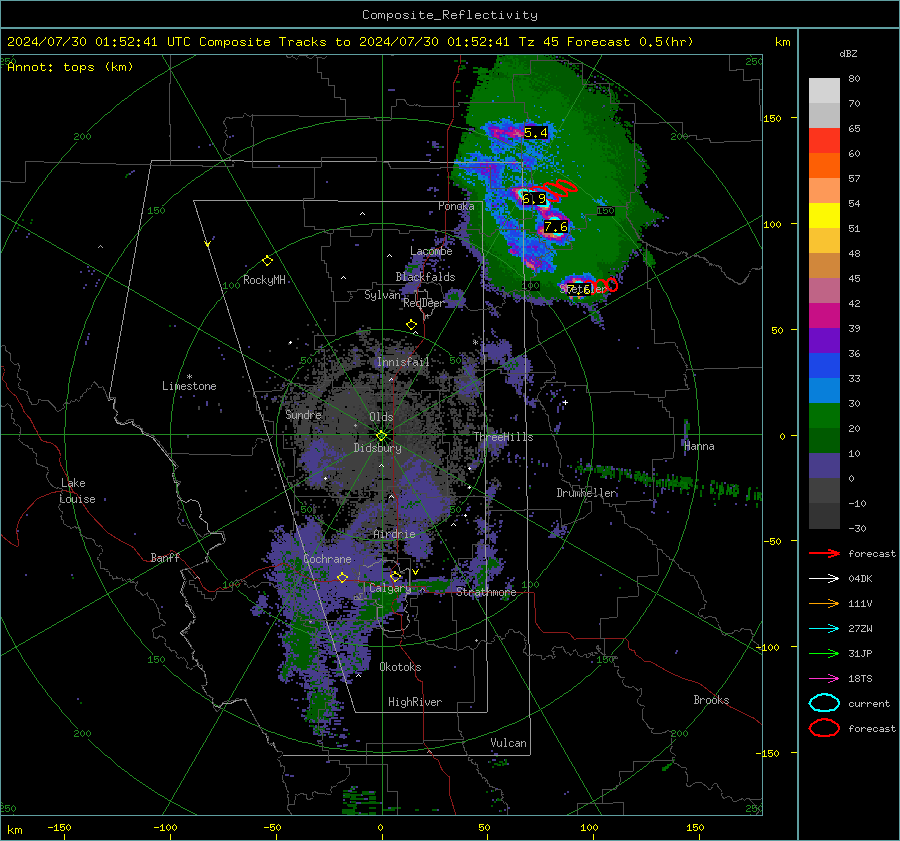900x841 pixels.
Task: Select the storm cell top labeled 7.6 near Ponoka
Action: [x=556, y=227]
